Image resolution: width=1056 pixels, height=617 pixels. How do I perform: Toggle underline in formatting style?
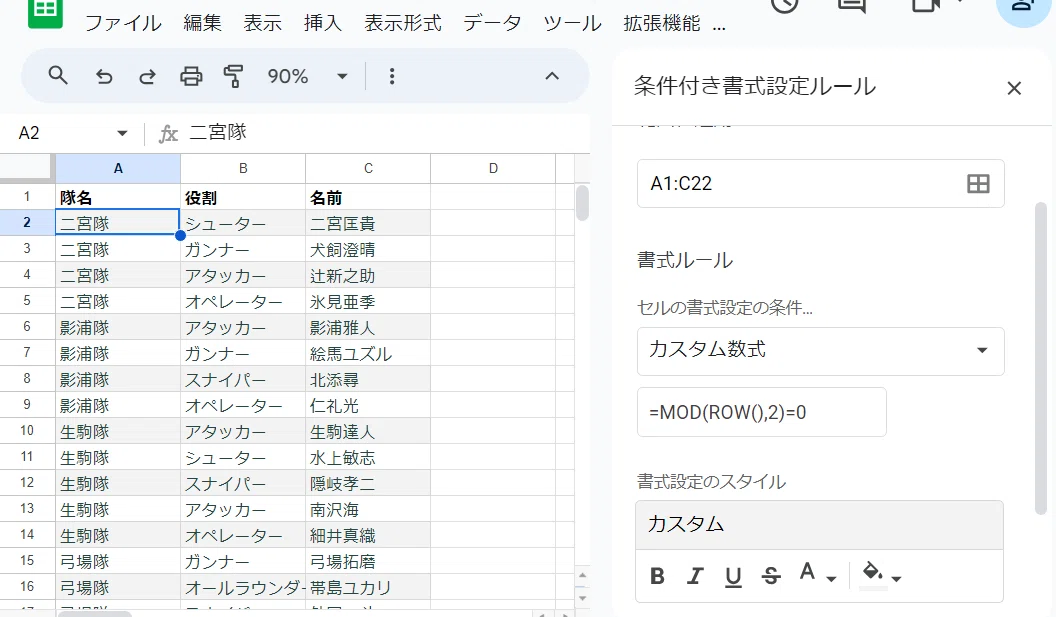(x=733, y=577)
